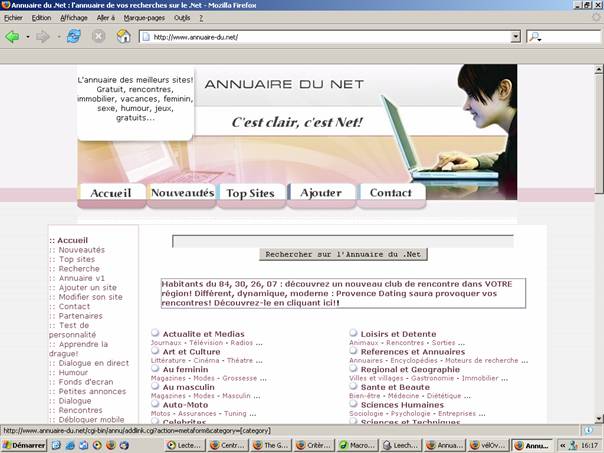Open the search engine selector dropdown
Viewport: 604px width, 453px height.
tap(535, 37)
